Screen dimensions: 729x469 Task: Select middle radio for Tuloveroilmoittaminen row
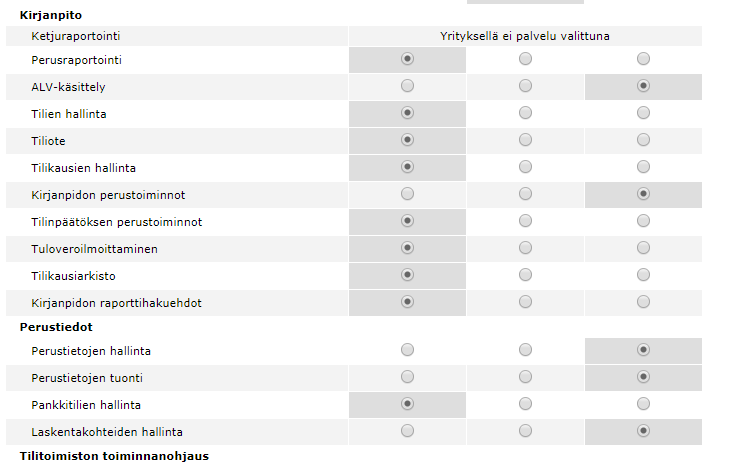point(526,248)
